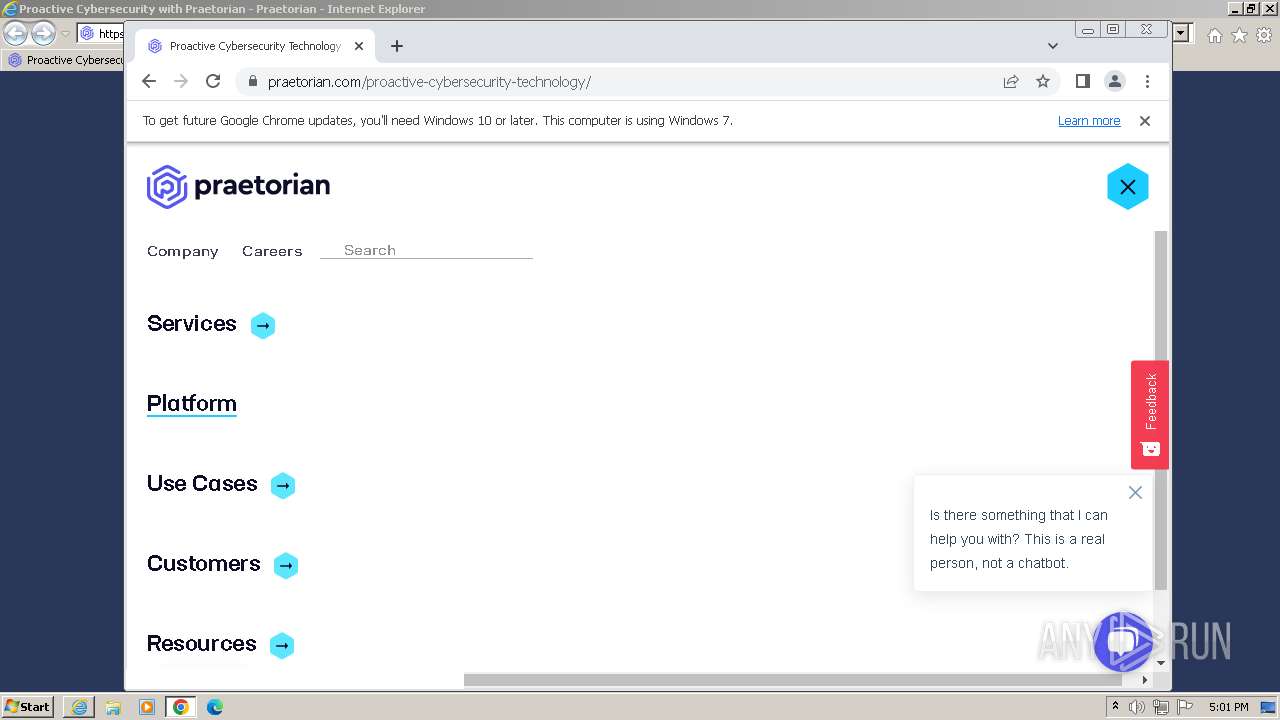
Task: Open Internet Explorer's favorites star
Action: [1240, 35]
